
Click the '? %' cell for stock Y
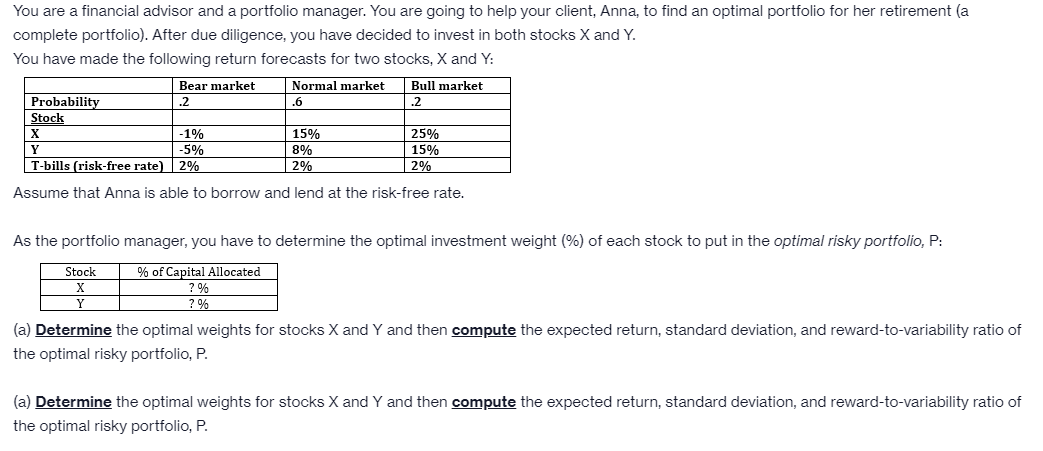pos(198,304)
